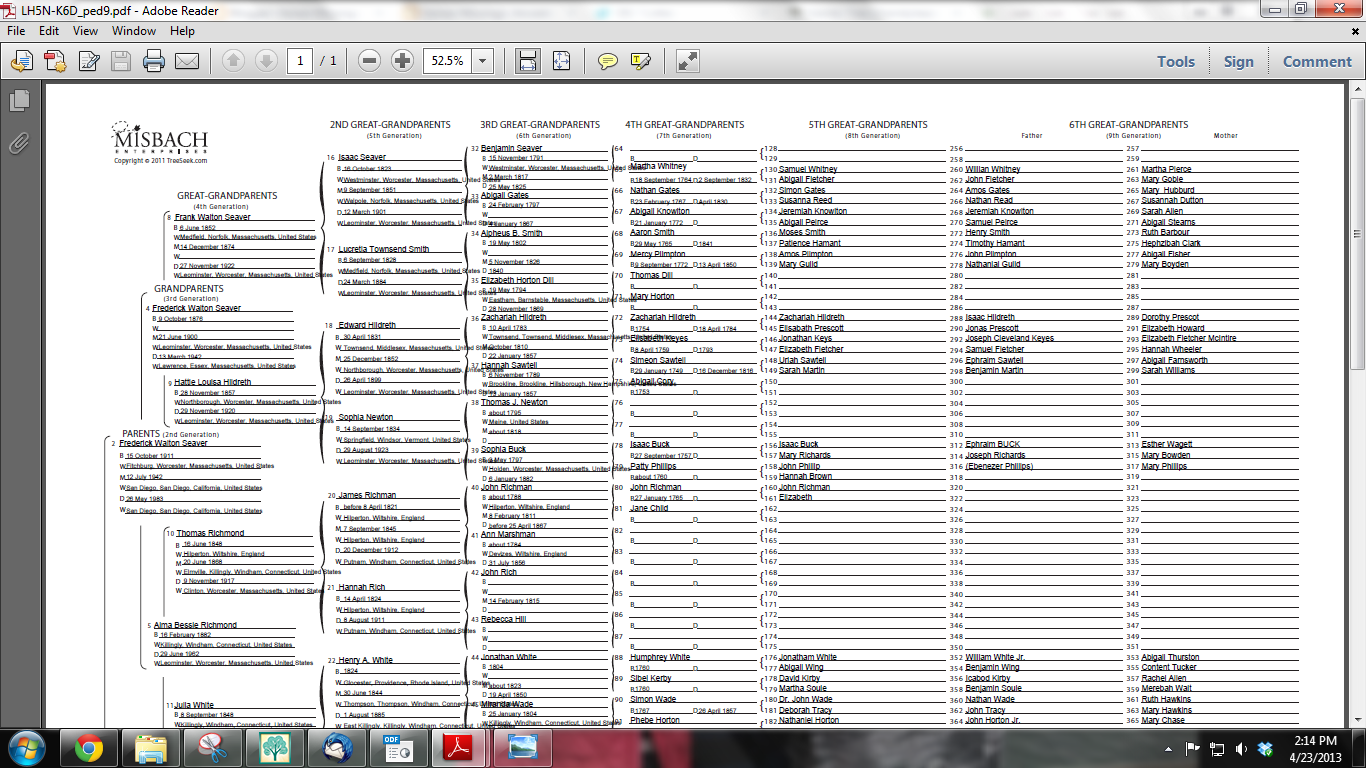Click the Sign/fill document pencil icon
This screenshot has height=768, width=1366.
pos(88,61)
